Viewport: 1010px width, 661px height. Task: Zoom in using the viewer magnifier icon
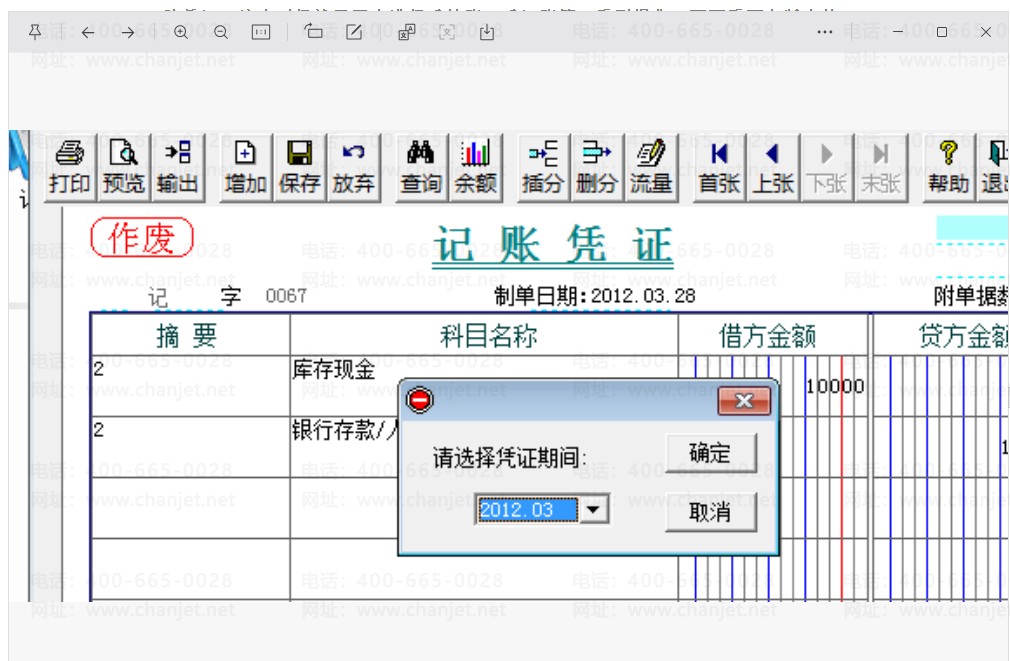point(181,32)
